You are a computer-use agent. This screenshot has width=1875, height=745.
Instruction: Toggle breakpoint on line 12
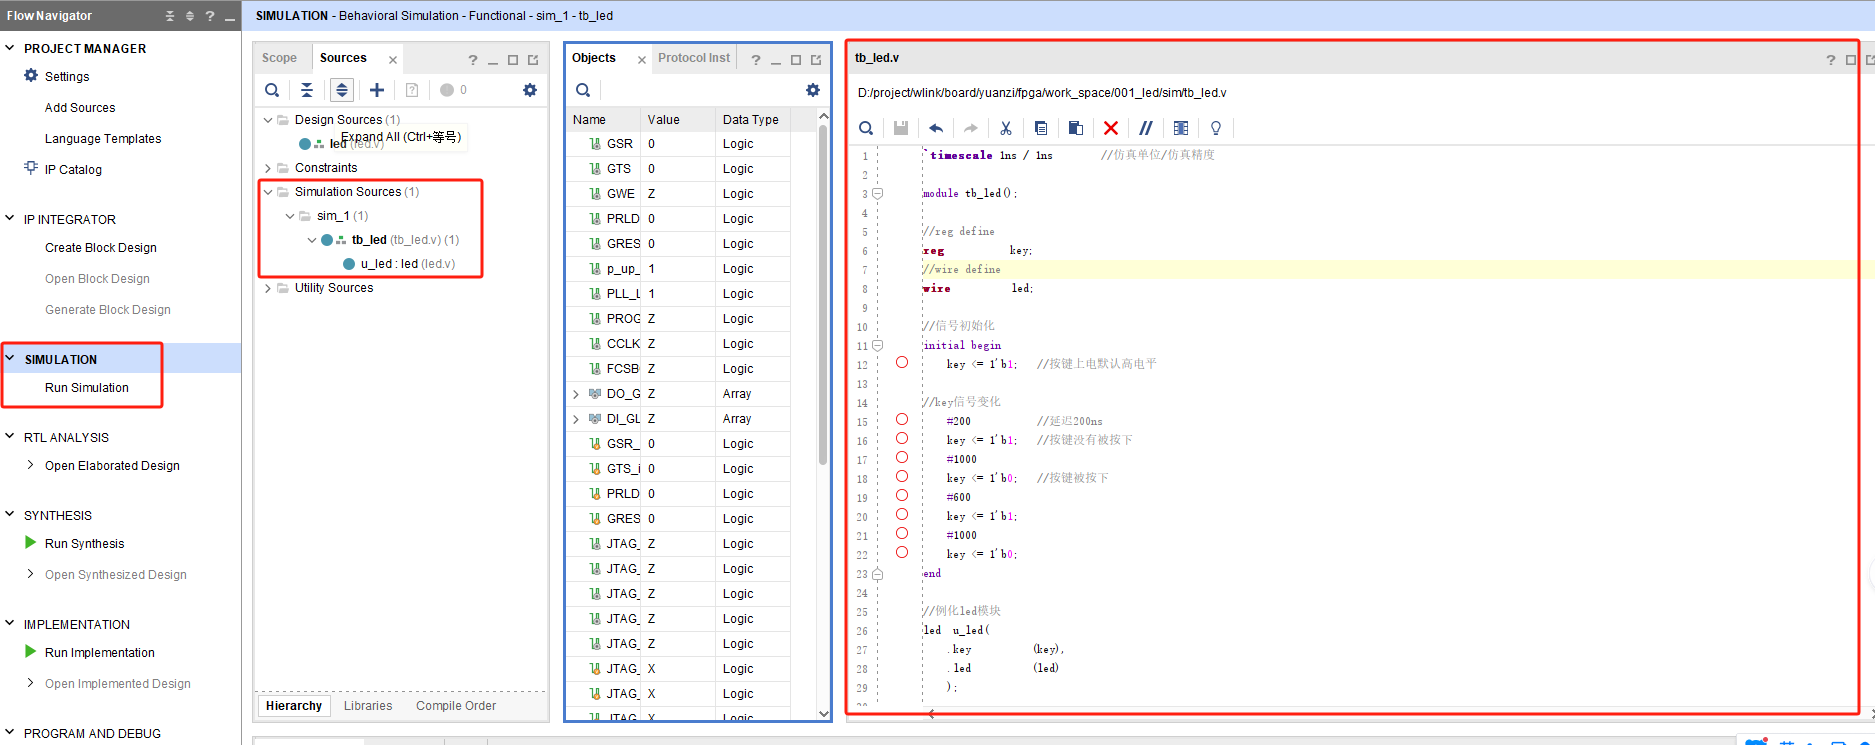[x=902, y=363]
